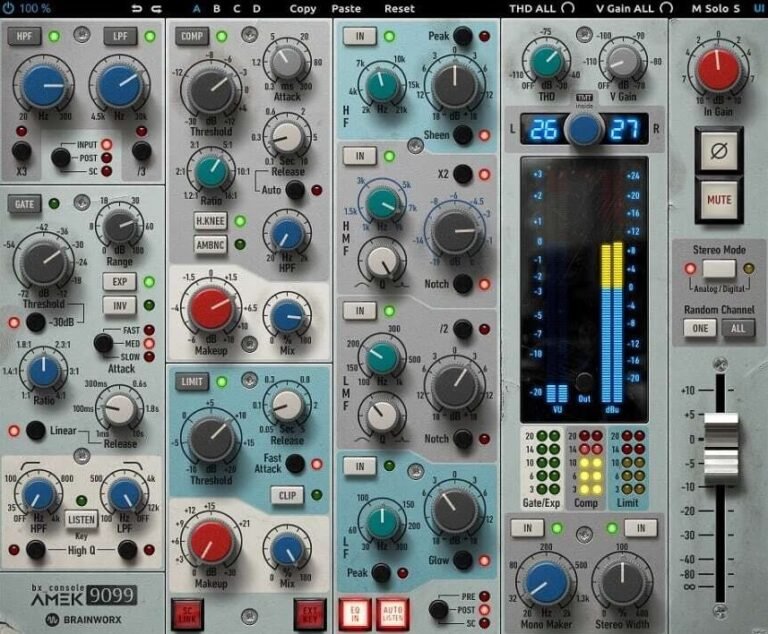Screen dimensions: 768x634
Task: Click the red EXT KEY button
Action: [310, 614]
